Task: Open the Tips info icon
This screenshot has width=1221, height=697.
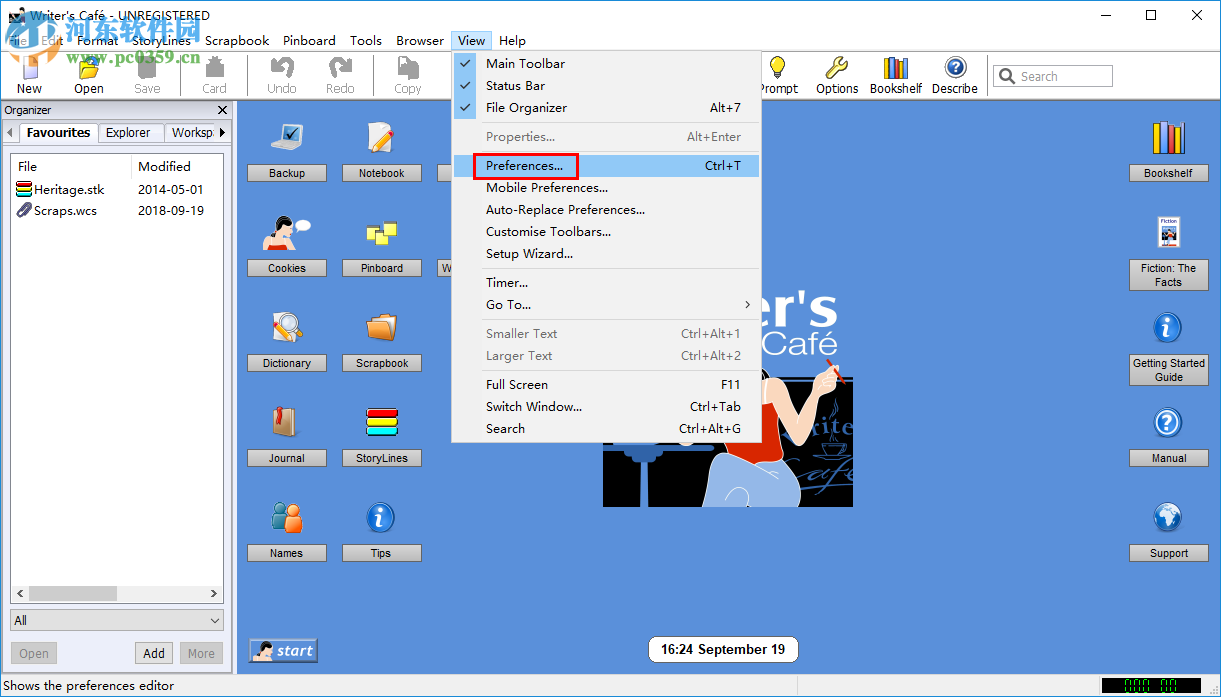Action: (x=381, y=518)
